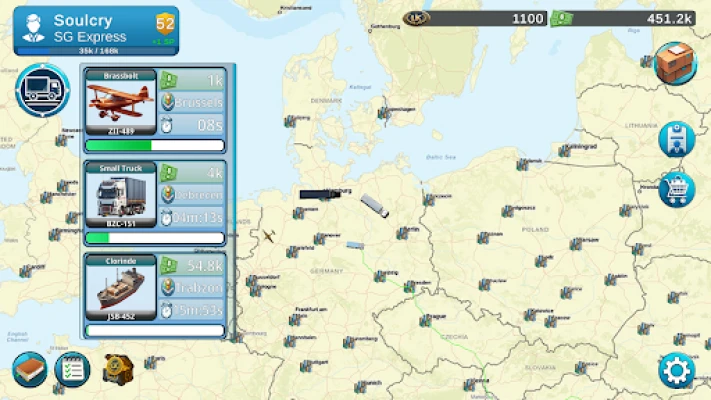Viewport: 711px width, 400px height.
Task: Open the checklist tasks icon
Action: (72, 370)
